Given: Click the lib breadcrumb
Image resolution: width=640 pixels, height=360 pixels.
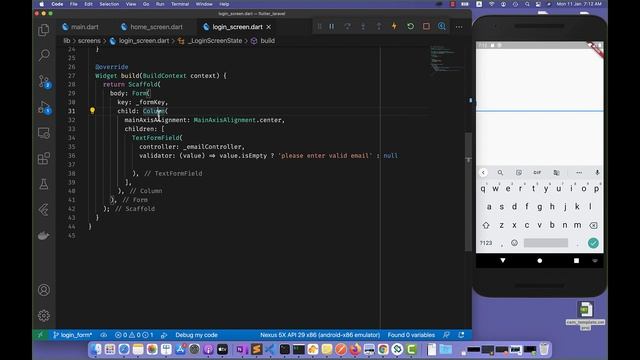Looking at the screenshot, I should [67, 41].
